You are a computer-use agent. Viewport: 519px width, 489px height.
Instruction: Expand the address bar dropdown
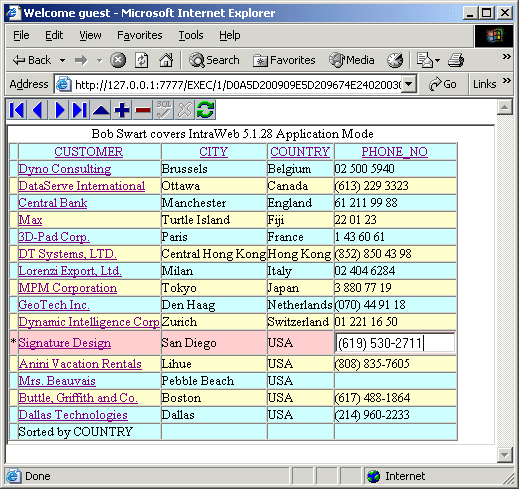[x=409, y=84]
